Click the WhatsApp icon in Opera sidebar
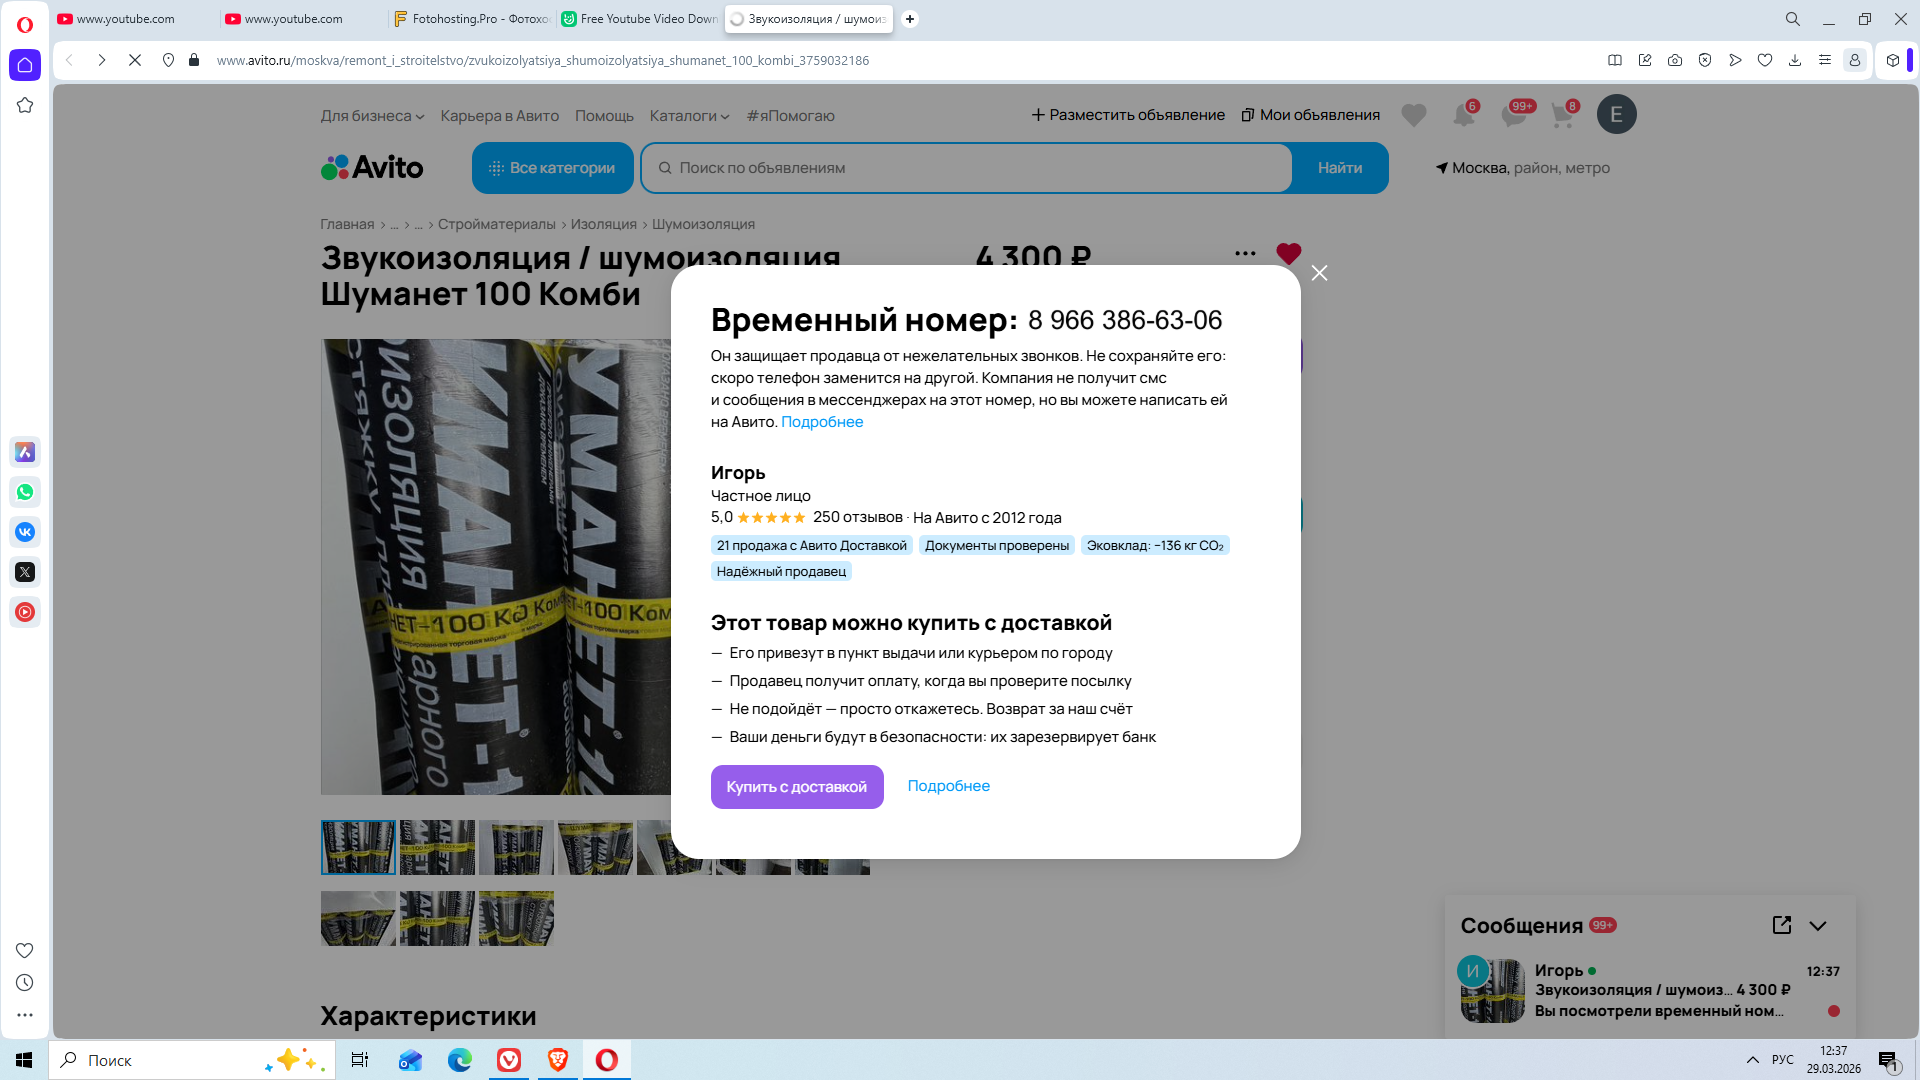1920x1080 pixels. 25,492
